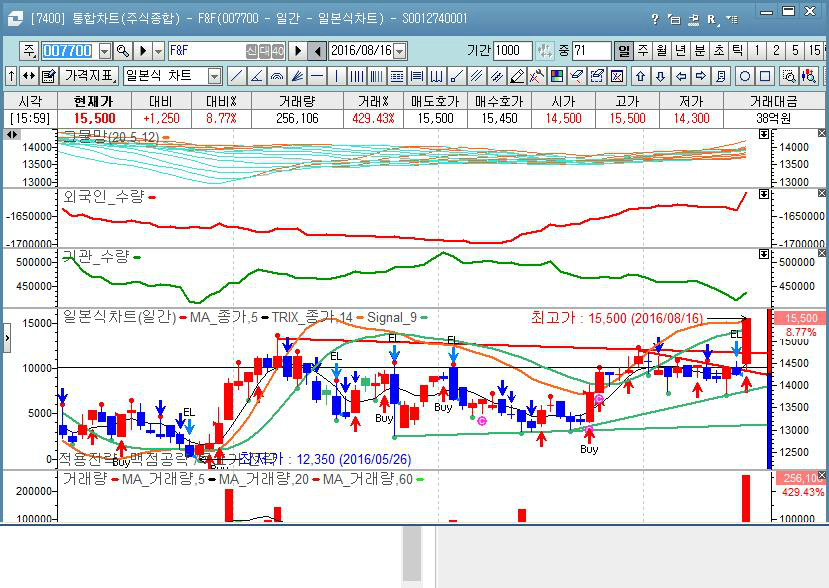Click the 분 (minute) period tab
This screenshot has height=588, width=829.
click(699, 51)
